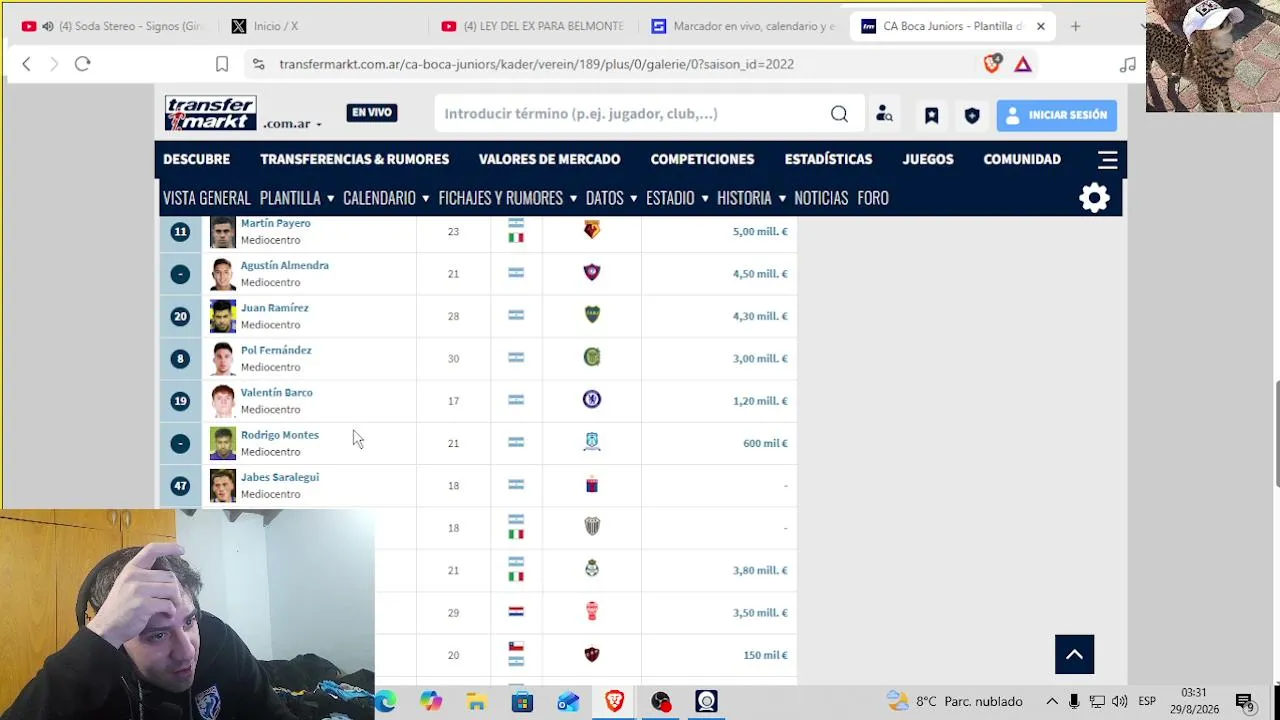This screenshot has width=1280, height=720.
Task: Click the Iniciar Sesión button
Action: pyautogui.click(x=1056, y=115)
